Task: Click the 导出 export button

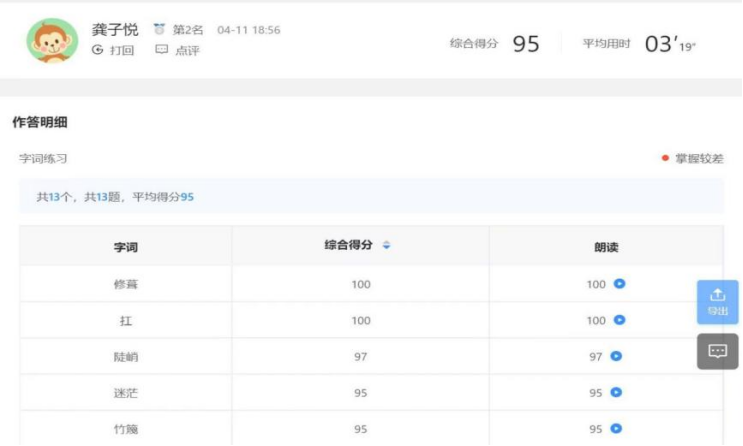Action: coord(717,301)
